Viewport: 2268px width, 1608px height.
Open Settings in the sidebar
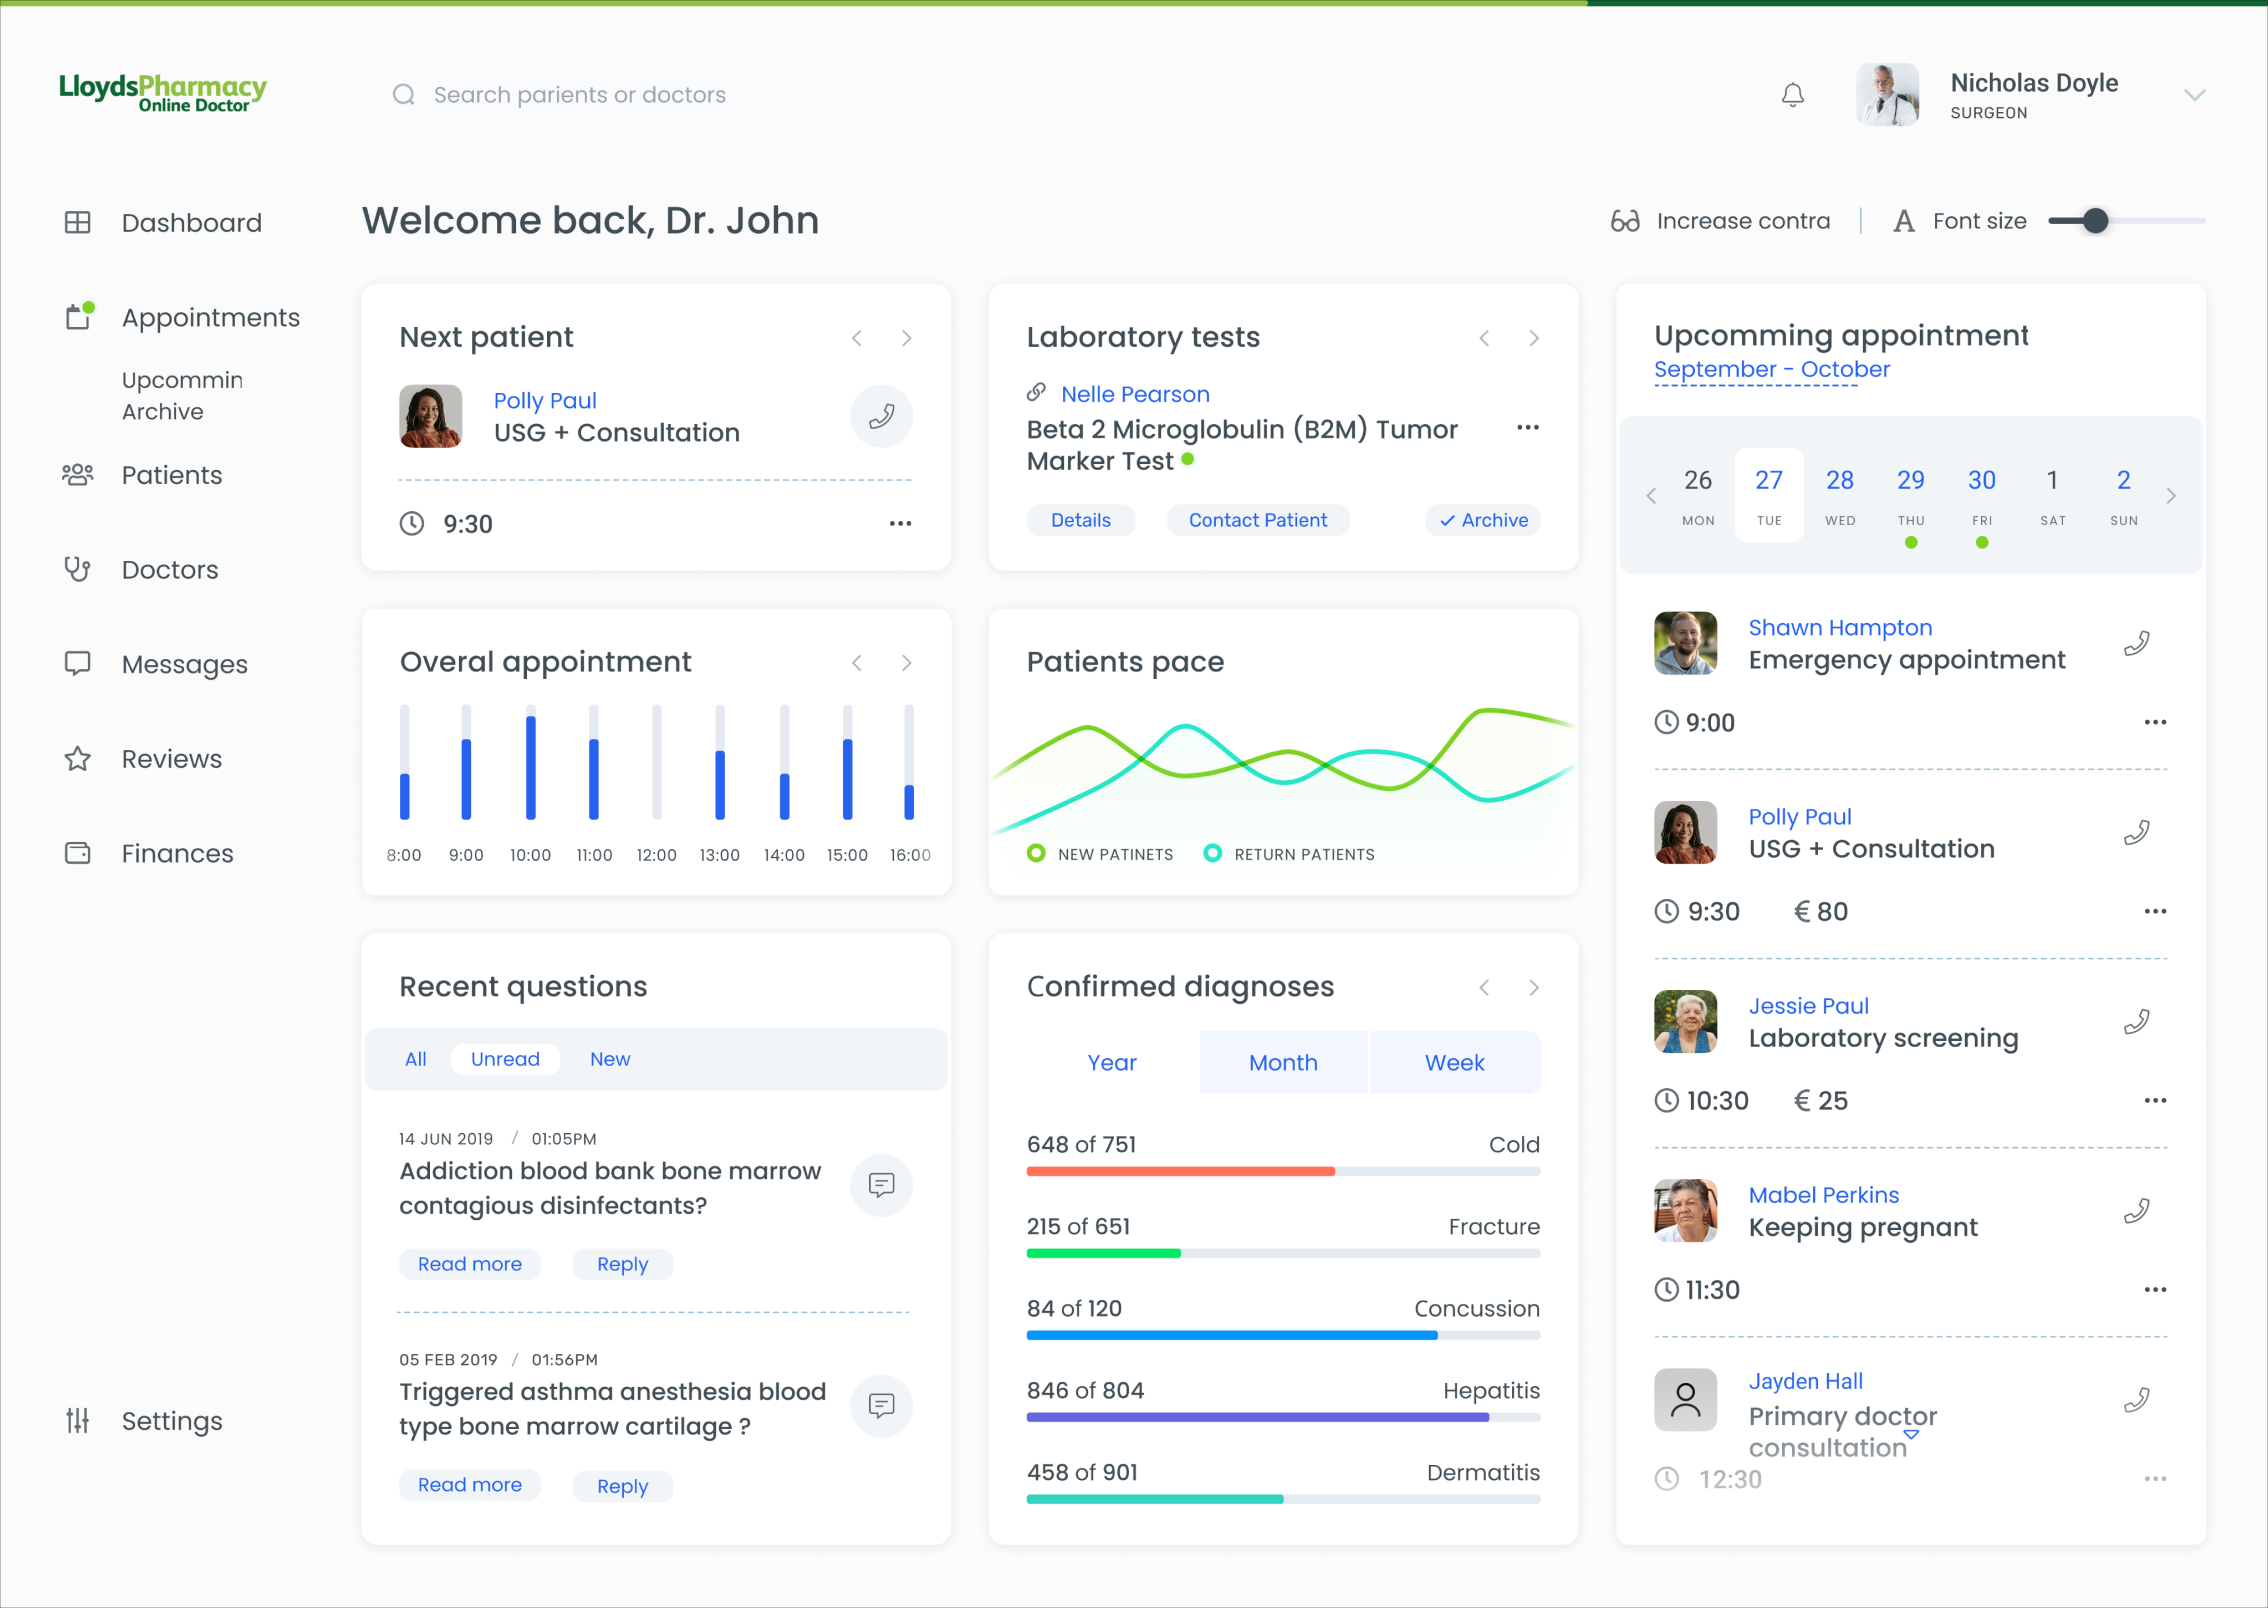(171, 1421)
